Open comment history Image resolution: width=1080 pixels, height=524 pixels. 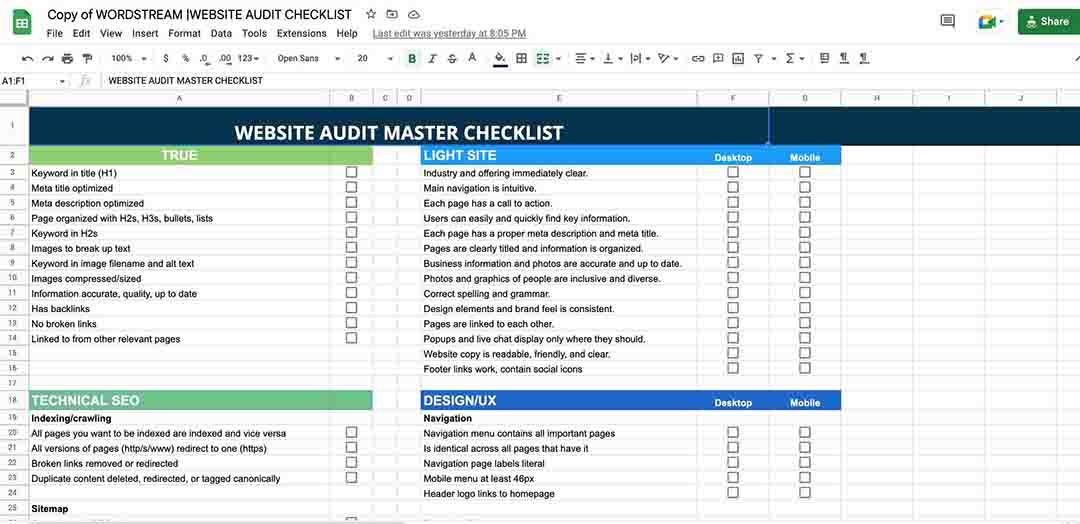click(x=948, y=21)
